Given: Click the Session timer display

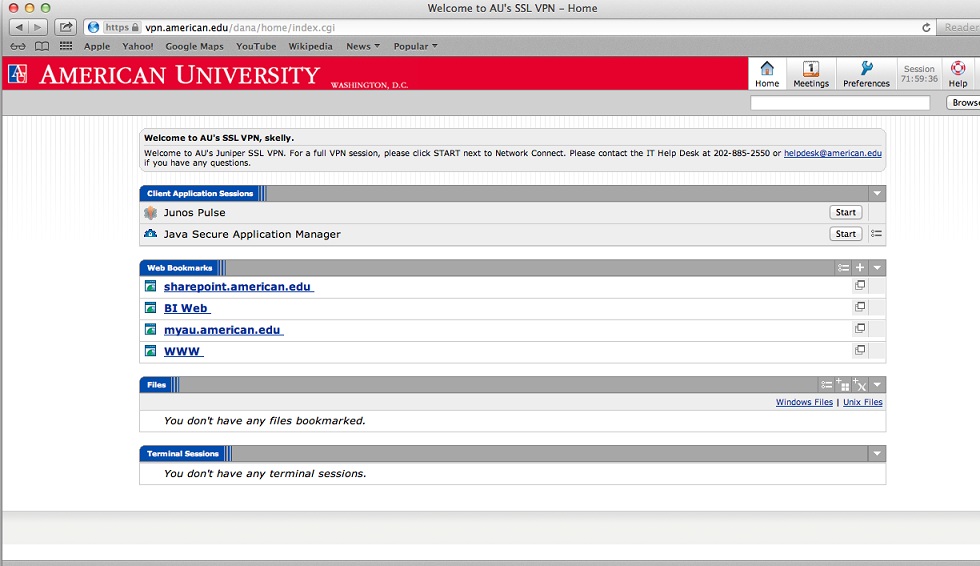Looking at the screenshot, I should (919, 74).
